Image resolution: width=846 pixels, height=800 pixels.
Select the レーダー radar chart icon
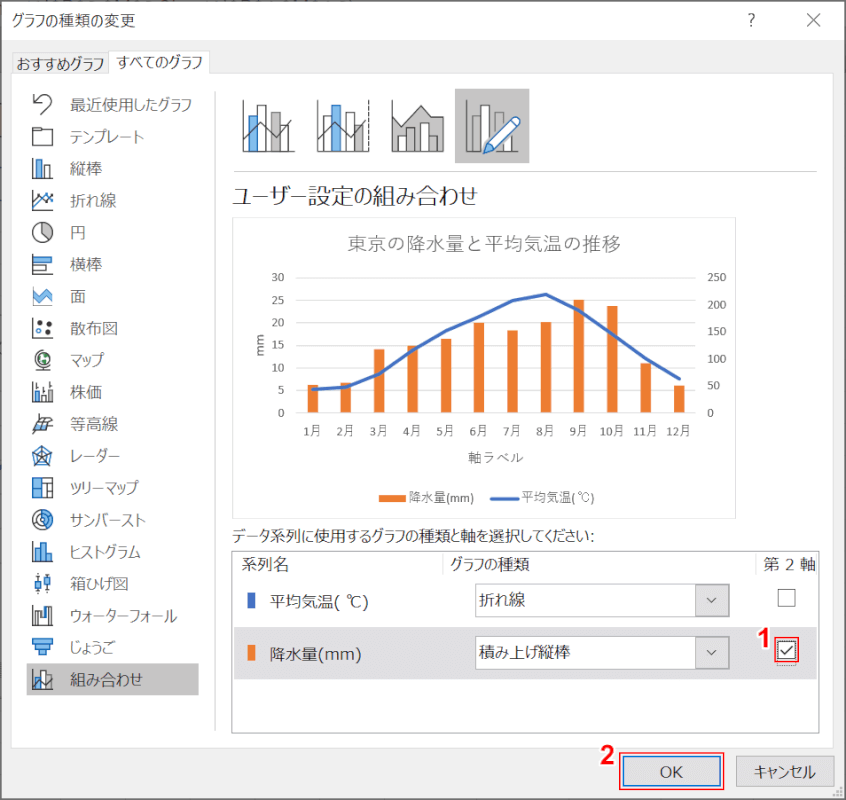[42, 456]
